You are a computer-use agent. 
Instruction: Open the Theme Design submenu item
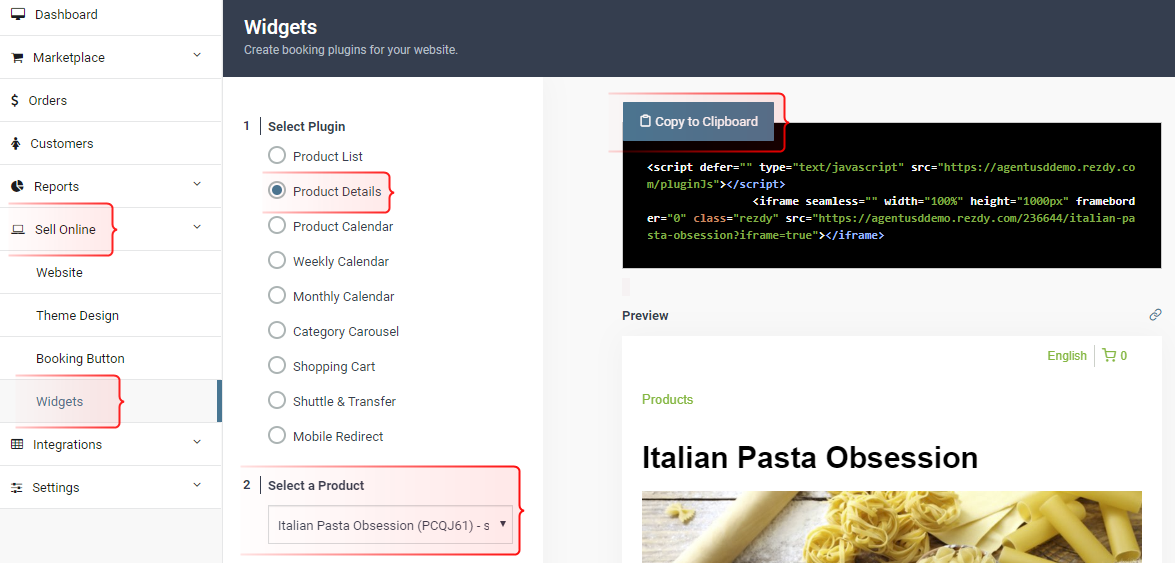pyautogui.click(x=111, y=316)
